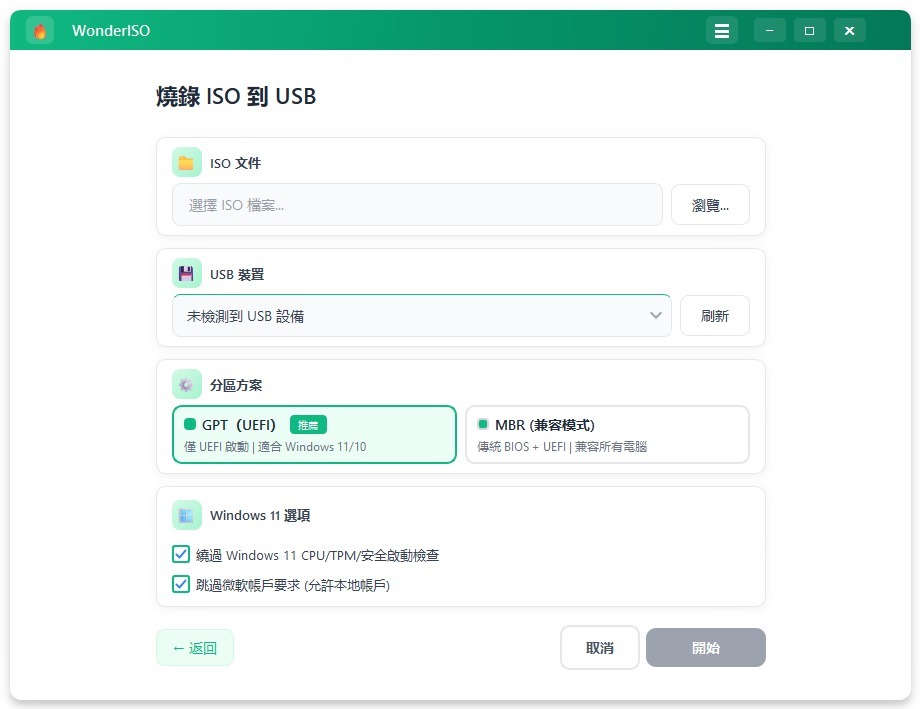The width and height of the screenshot is (920, 709).
Task: Click the 分區方案 gear icon
Action: 187,384
